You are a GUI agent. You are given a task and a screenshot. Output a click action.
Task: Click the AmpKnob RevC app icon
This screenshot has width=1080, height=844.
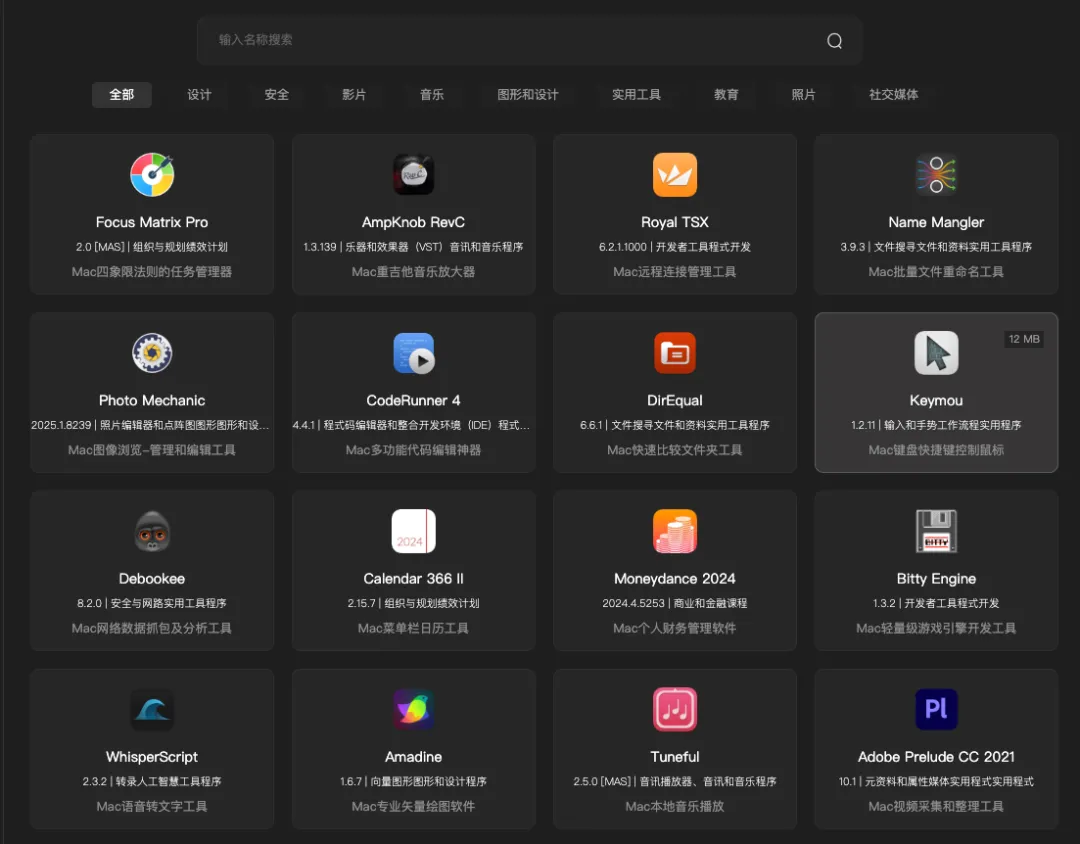[413, 175]
